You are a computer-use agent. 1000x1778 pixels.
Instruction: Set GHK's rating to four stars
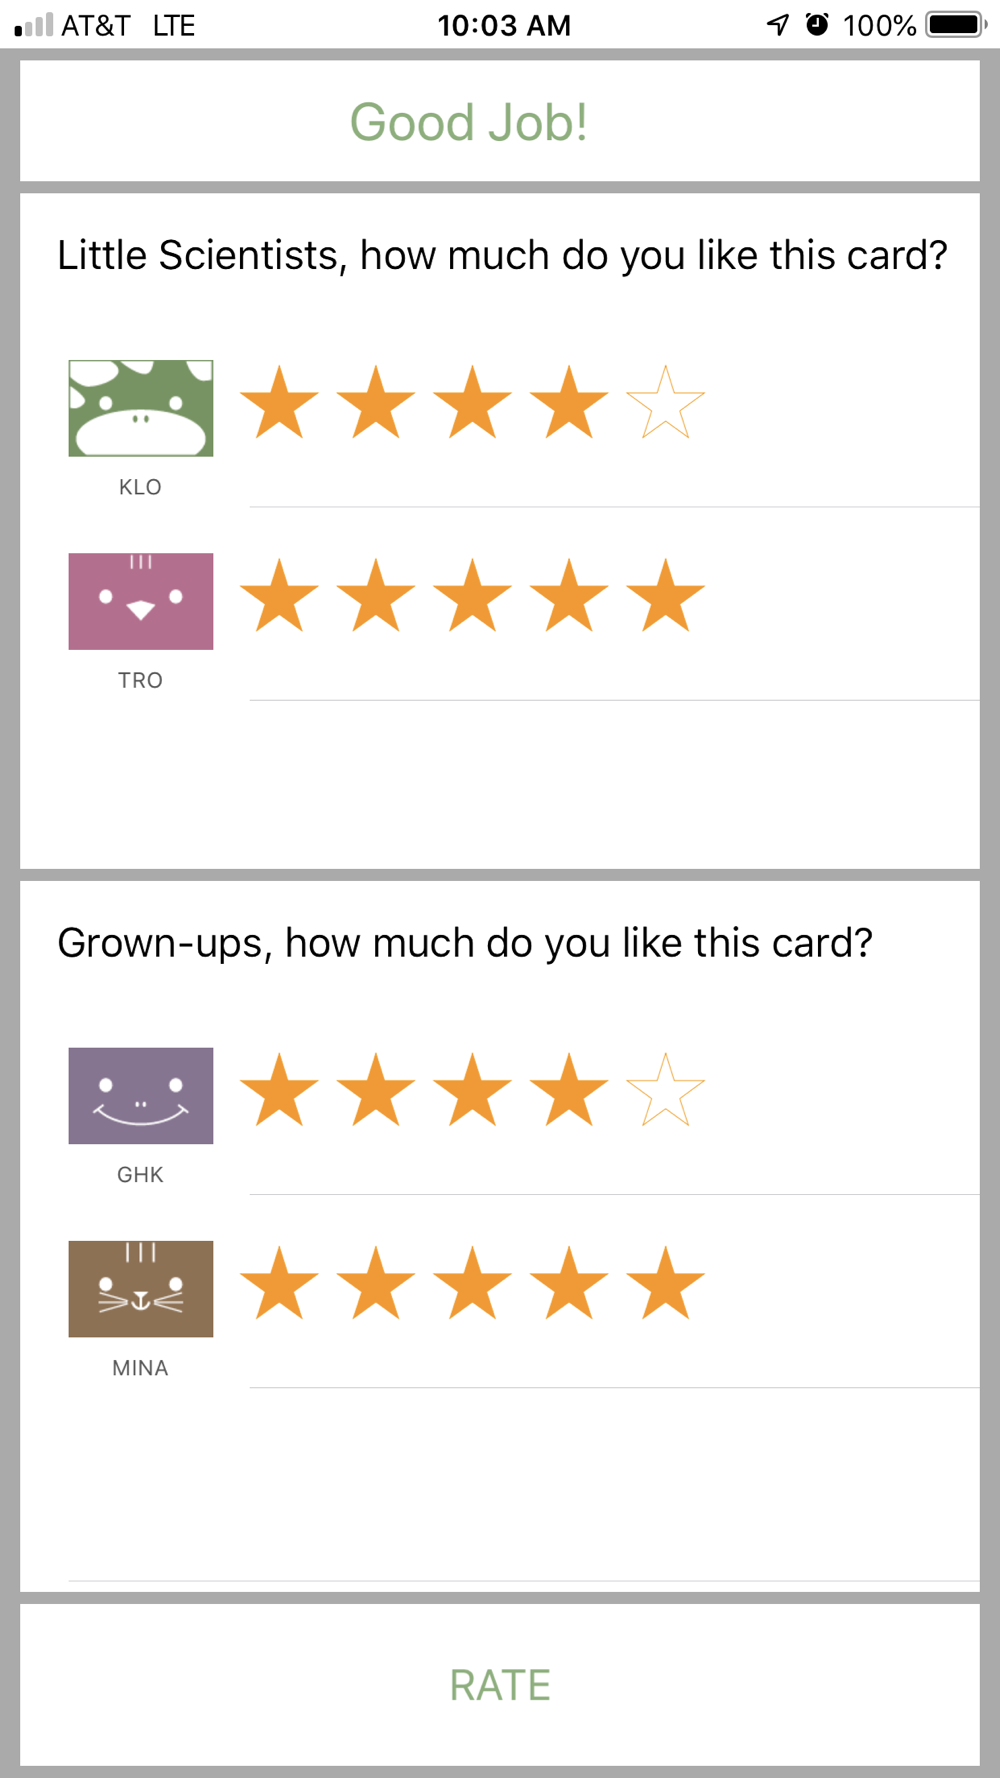coord(569,1090)
